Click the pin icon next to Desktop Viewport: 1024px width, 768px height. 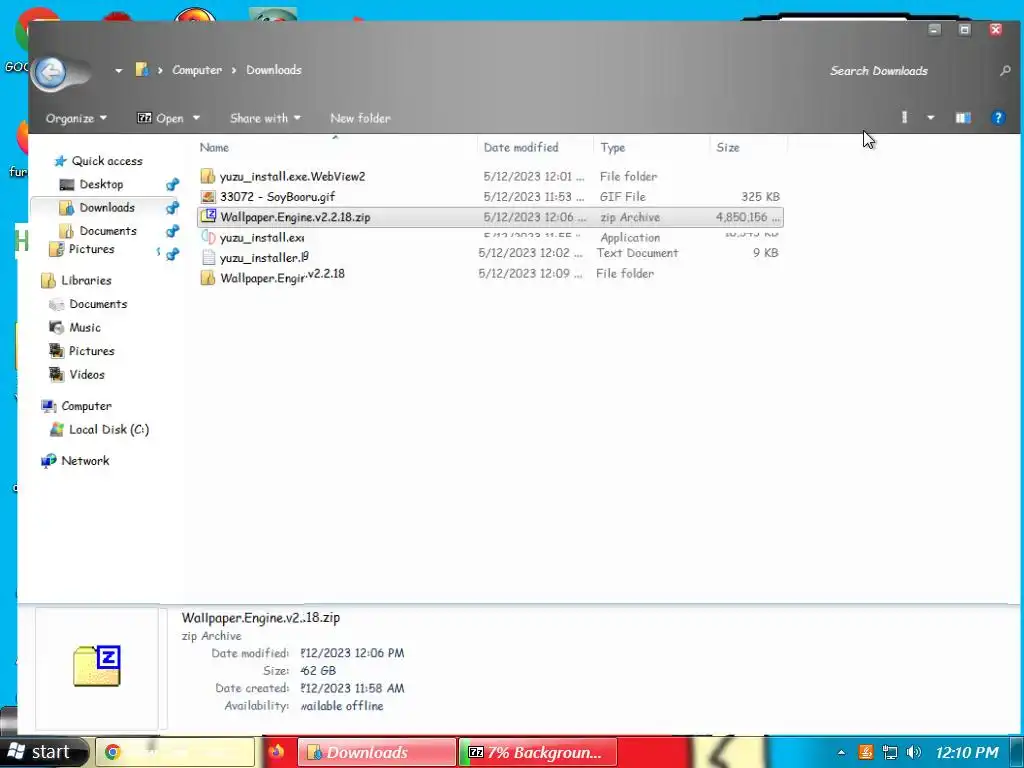(172, 185)
